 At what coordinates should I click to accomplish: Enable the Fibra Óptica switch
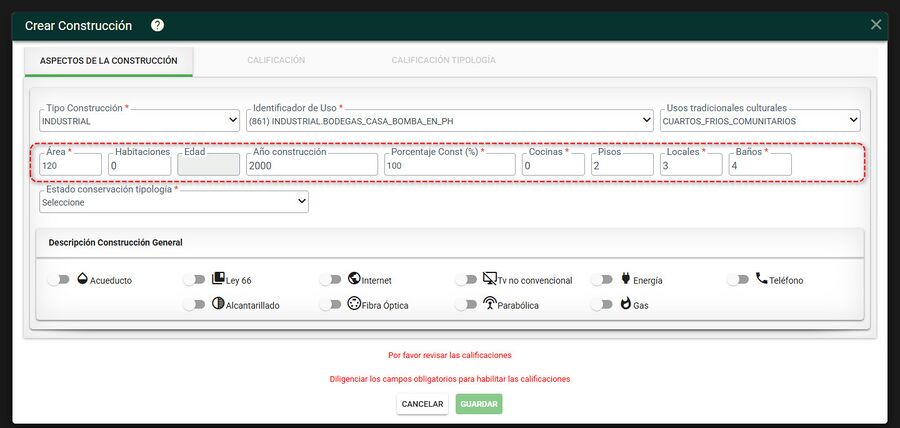point(330,305)
